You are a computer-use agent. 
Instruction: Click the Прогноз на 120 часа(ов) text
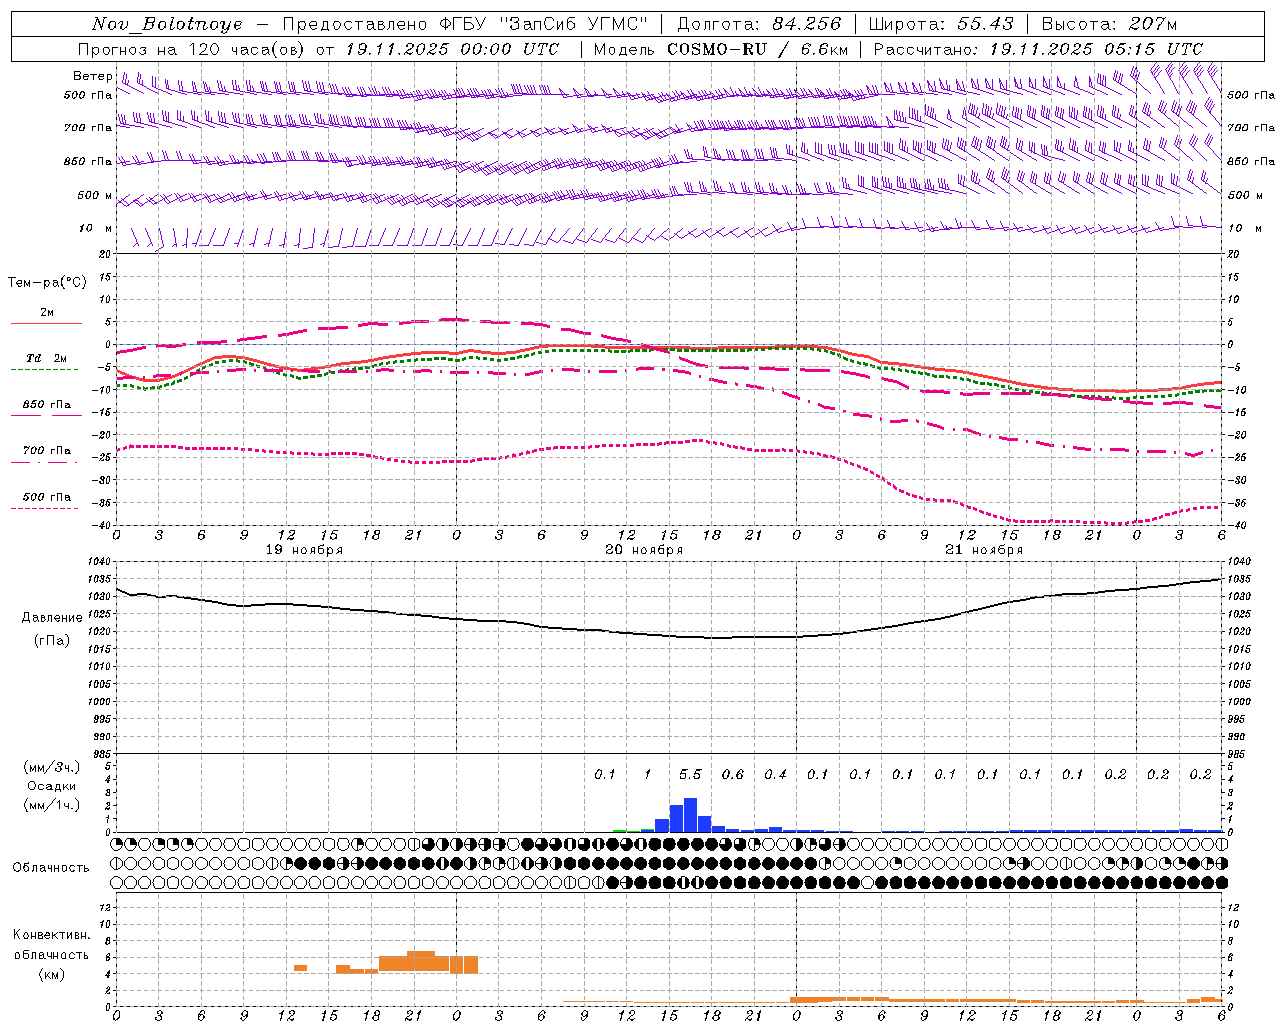tap(193, 49)
